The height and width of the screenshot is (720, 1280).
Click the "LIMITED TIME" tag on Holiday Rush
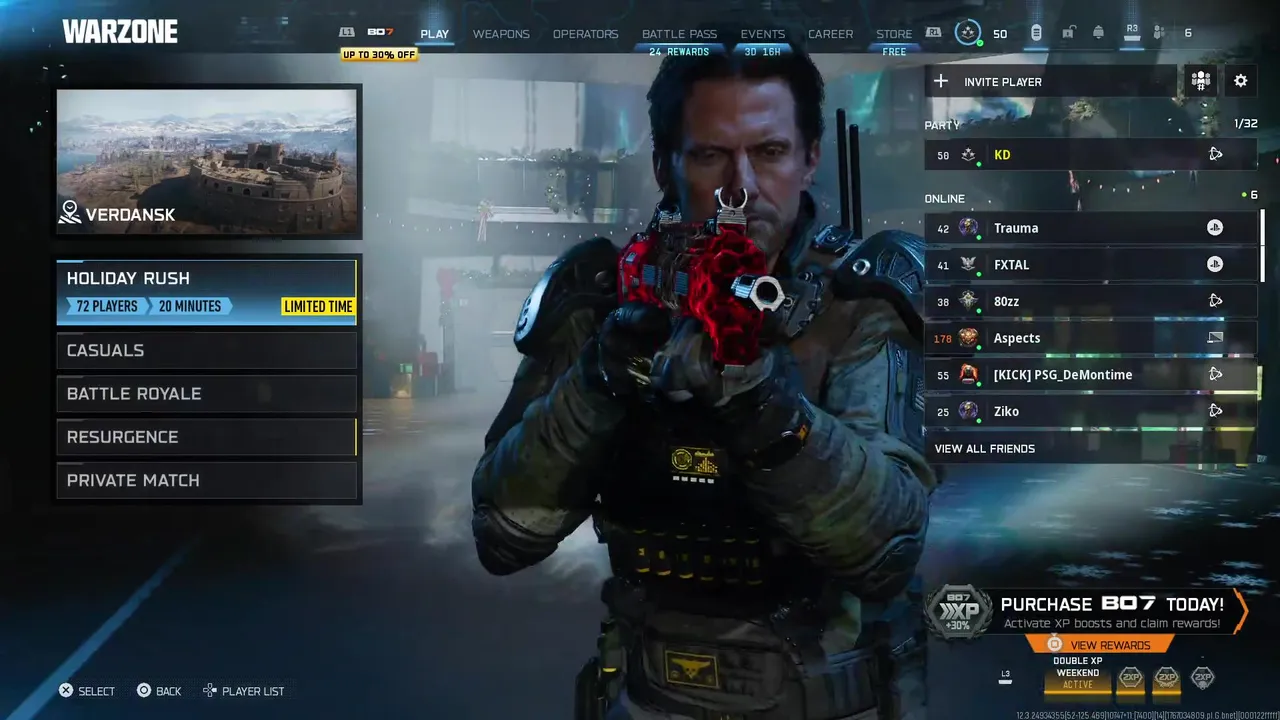pos(318,307)
